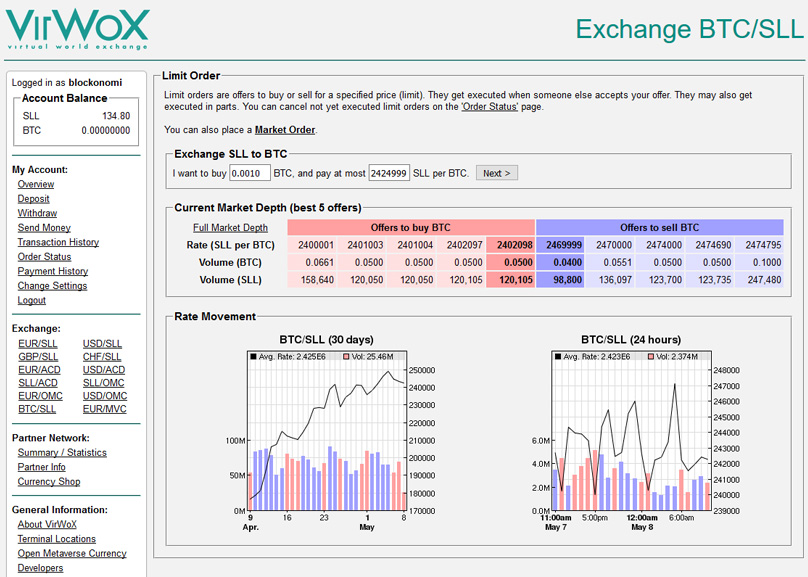Select best buy rate 2402098
This screenshot has width=808, height=577.
511,245
